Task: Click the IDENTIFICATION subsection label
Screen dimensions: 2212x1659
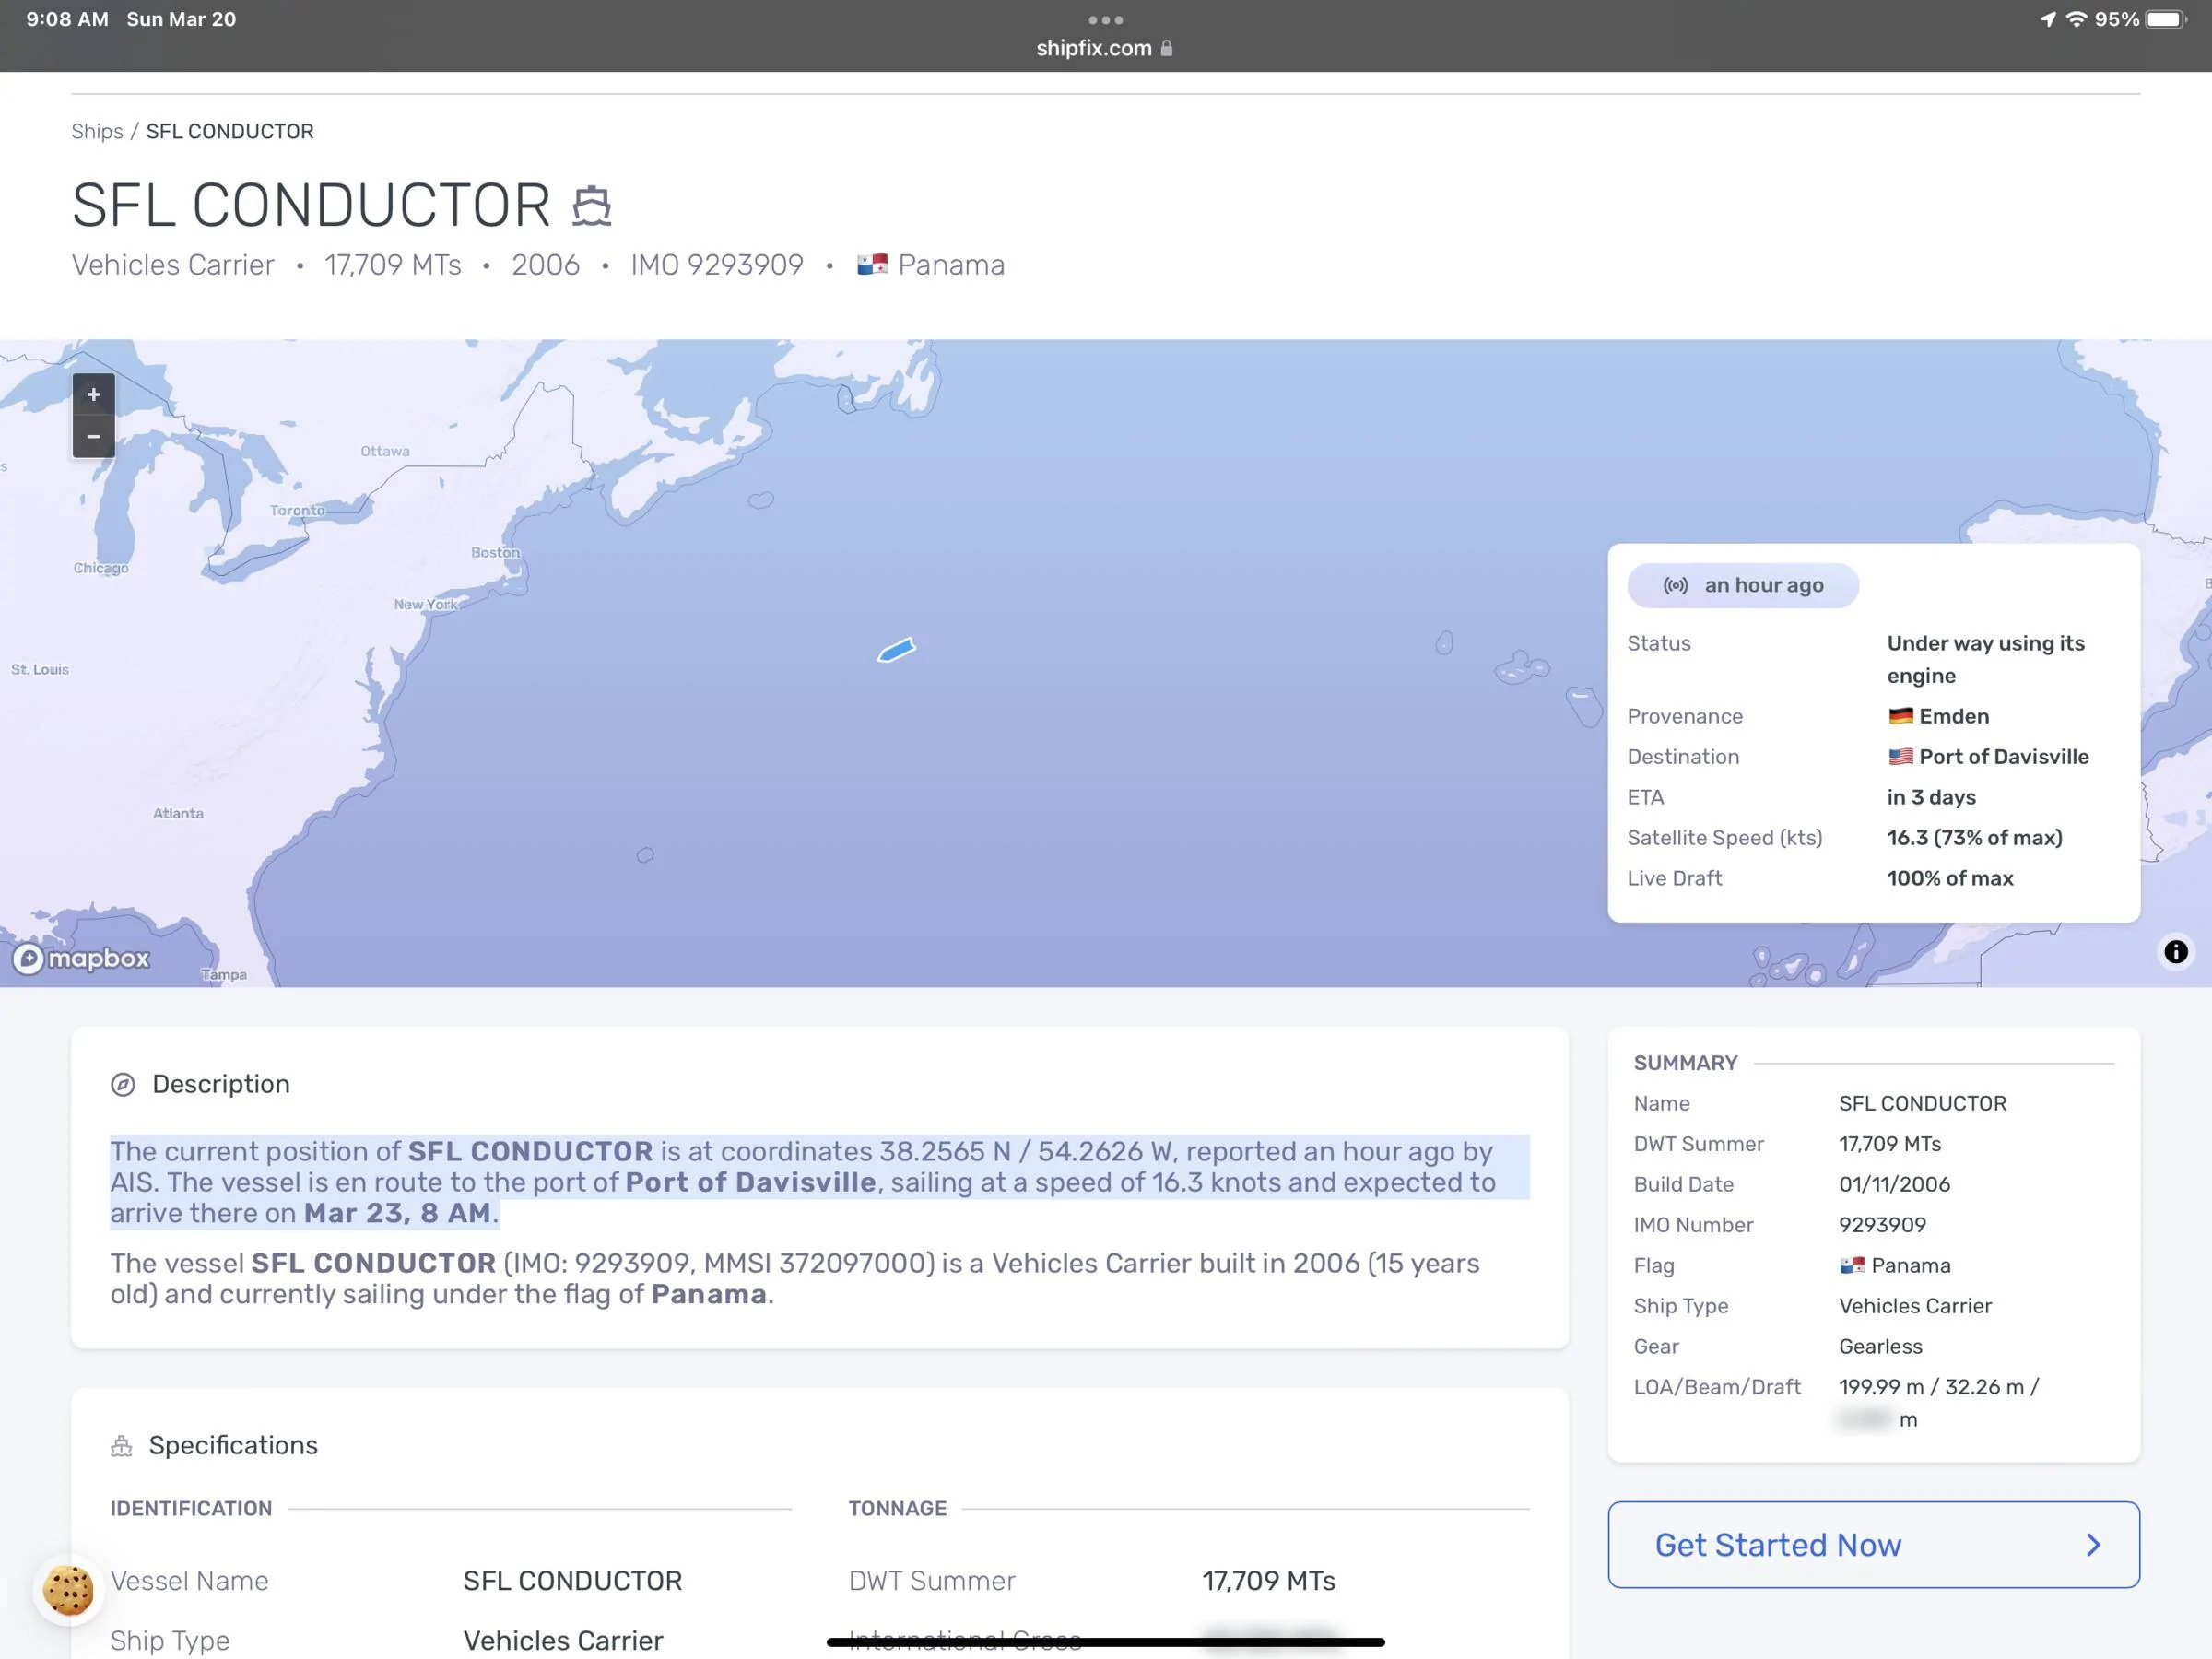Action: (191, 1509)
